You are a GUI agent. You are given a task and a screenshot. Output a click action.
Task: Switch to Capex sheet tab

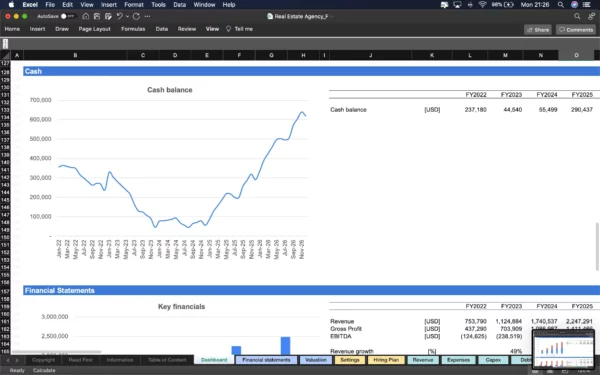(x=493, y=360)
